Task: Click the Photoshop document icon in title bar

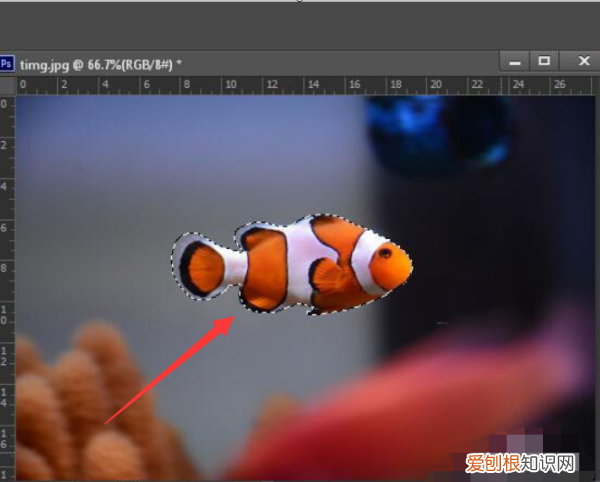Action: click(7, 63)
